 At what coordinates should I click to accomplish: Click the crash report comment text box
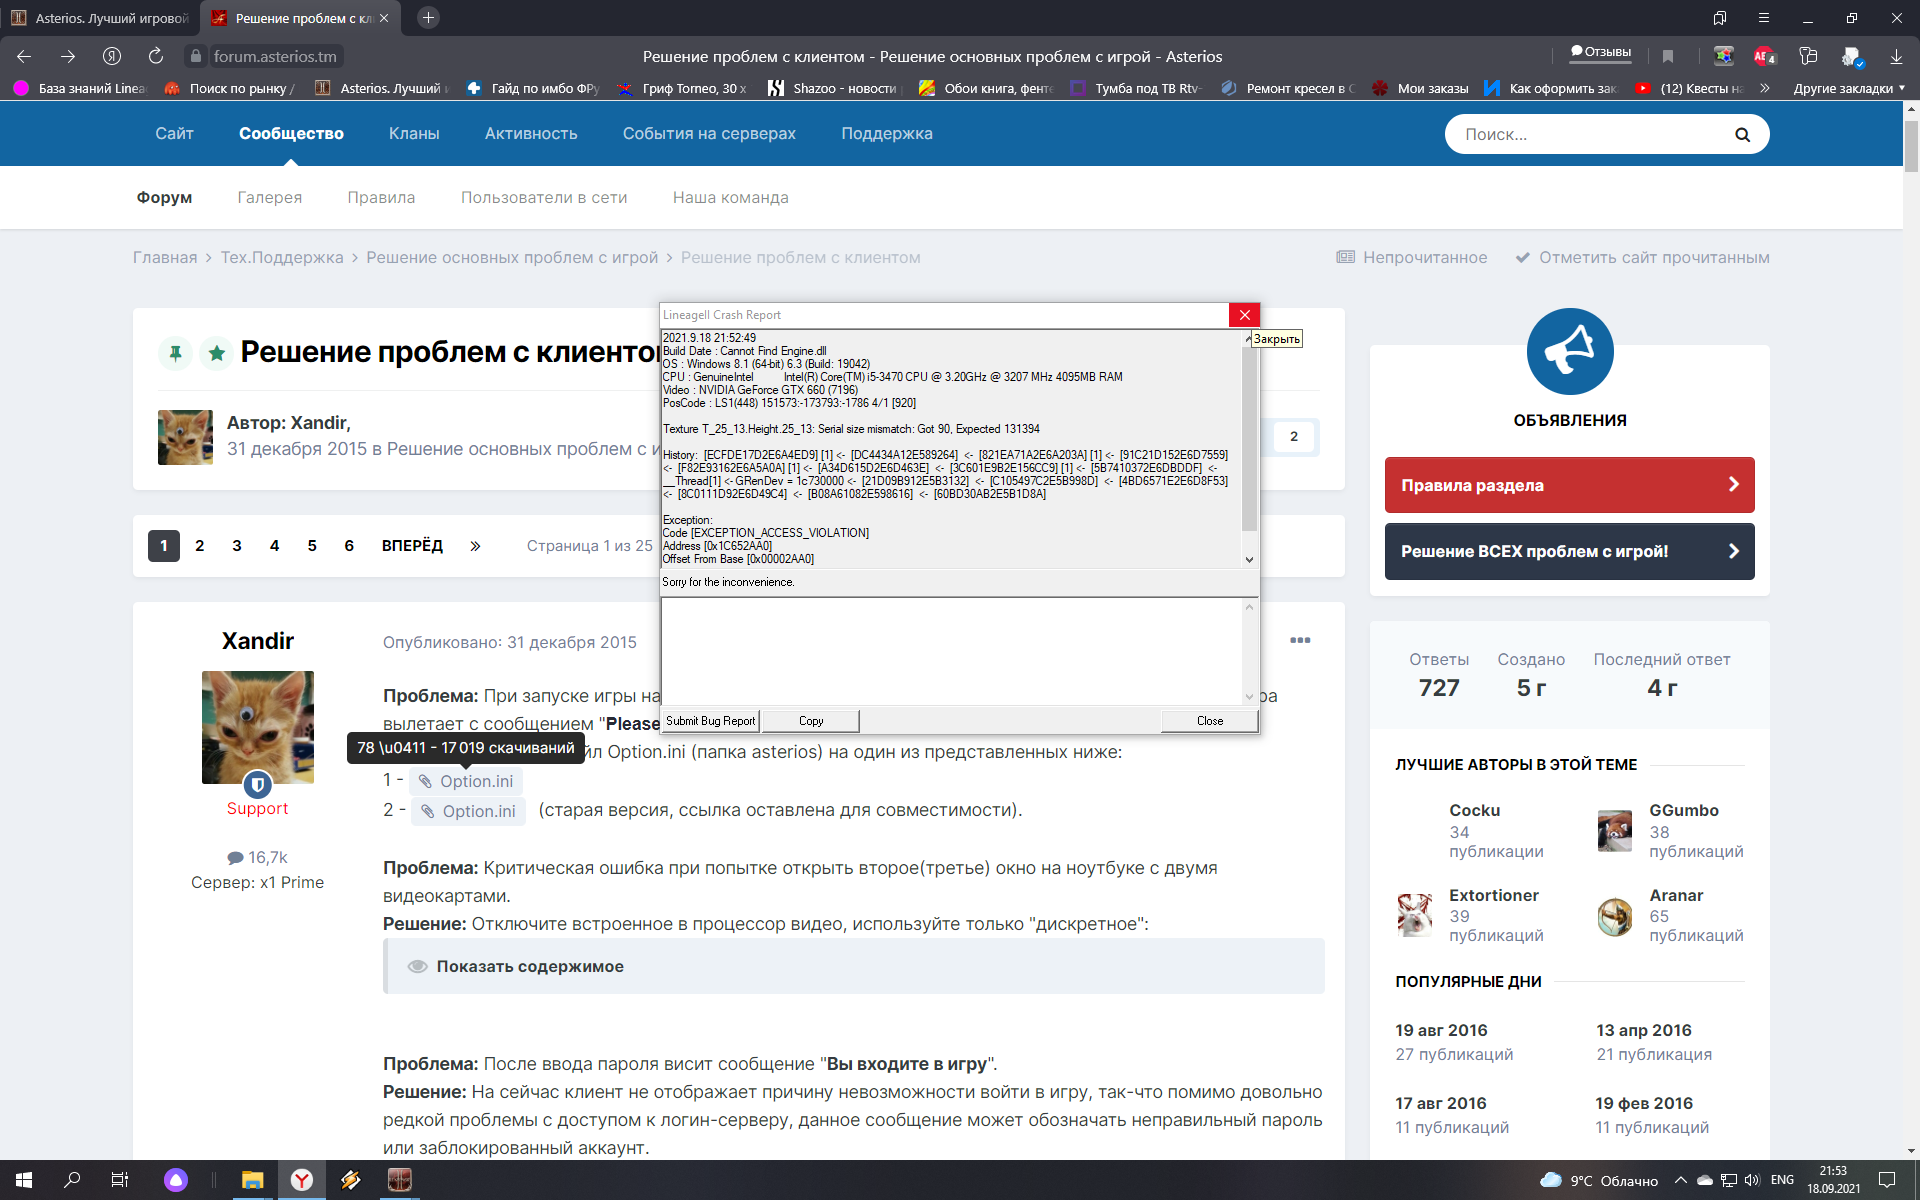point(952,651)
